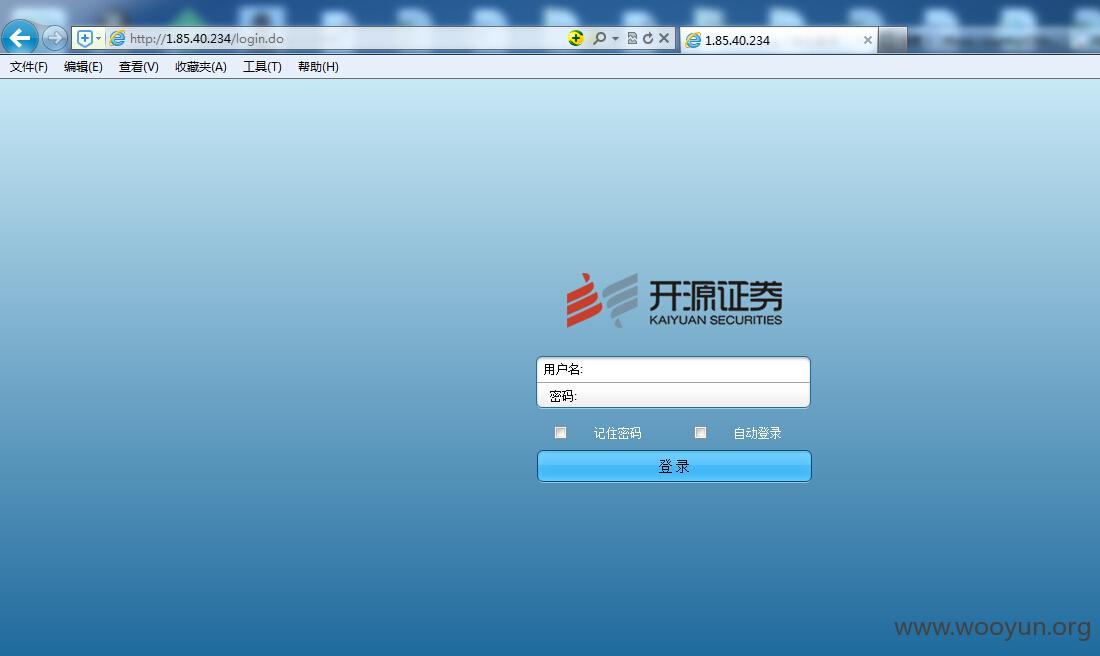Click the magnifier search icon

pos(599,38)
